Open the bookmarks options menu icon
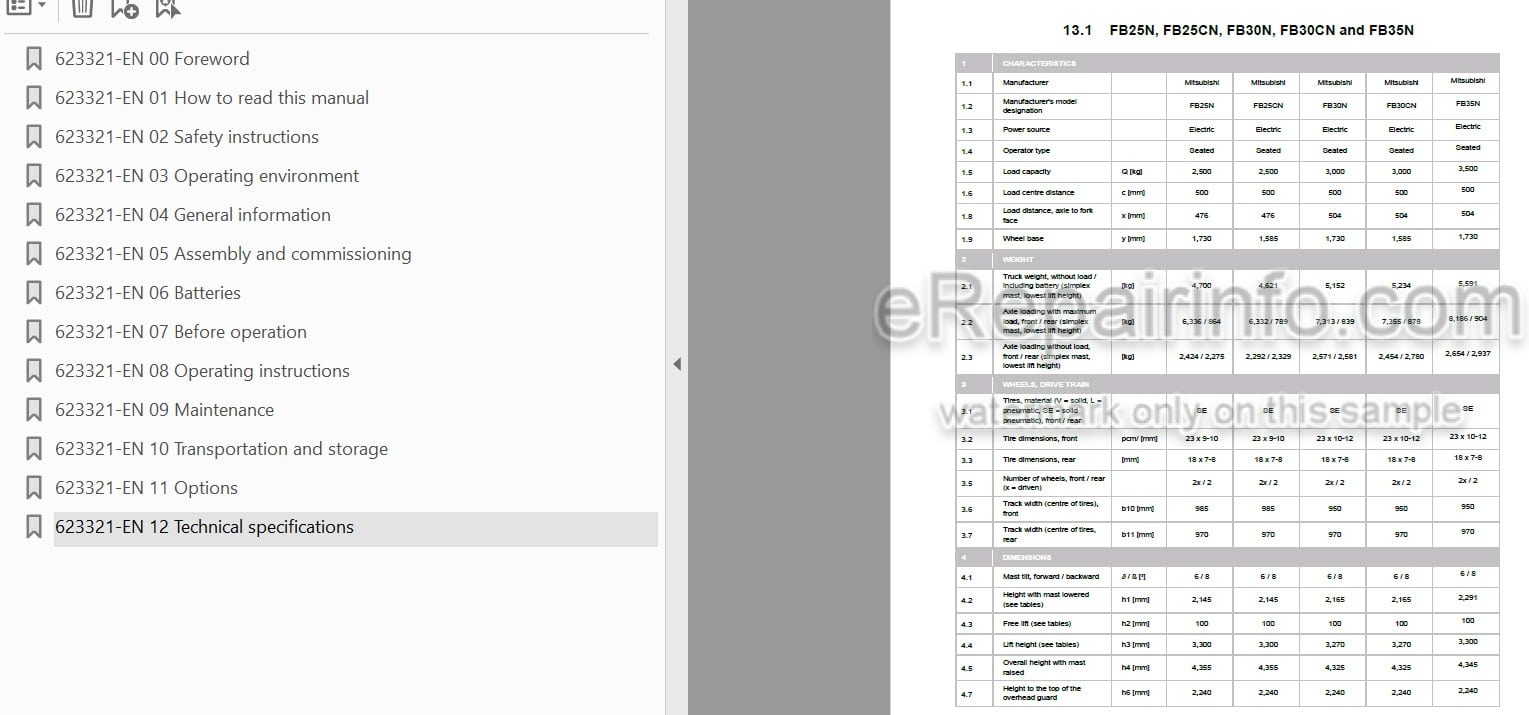 [18, 7]
